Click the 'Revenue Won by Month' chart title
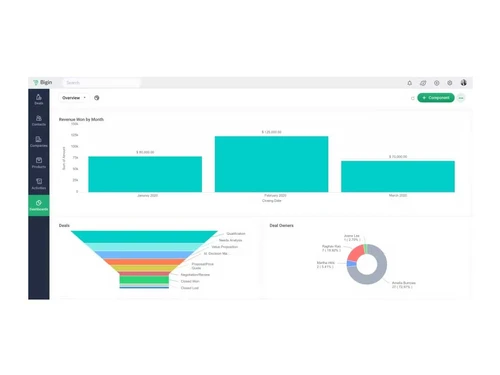 point(81,119)
